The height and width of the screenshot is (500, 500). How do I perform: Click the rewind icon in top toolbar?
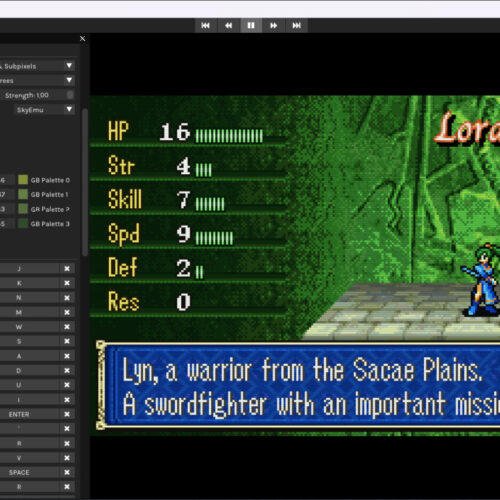click(228, 25)
